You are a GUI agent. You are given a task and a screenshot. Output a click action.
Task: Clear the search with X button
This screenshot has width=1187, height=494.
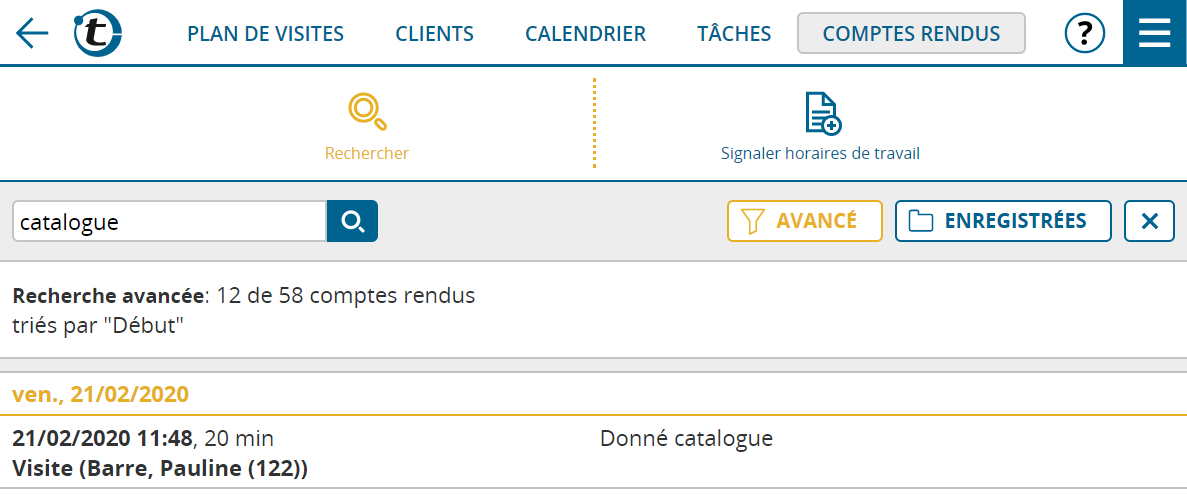point(1149,221)
